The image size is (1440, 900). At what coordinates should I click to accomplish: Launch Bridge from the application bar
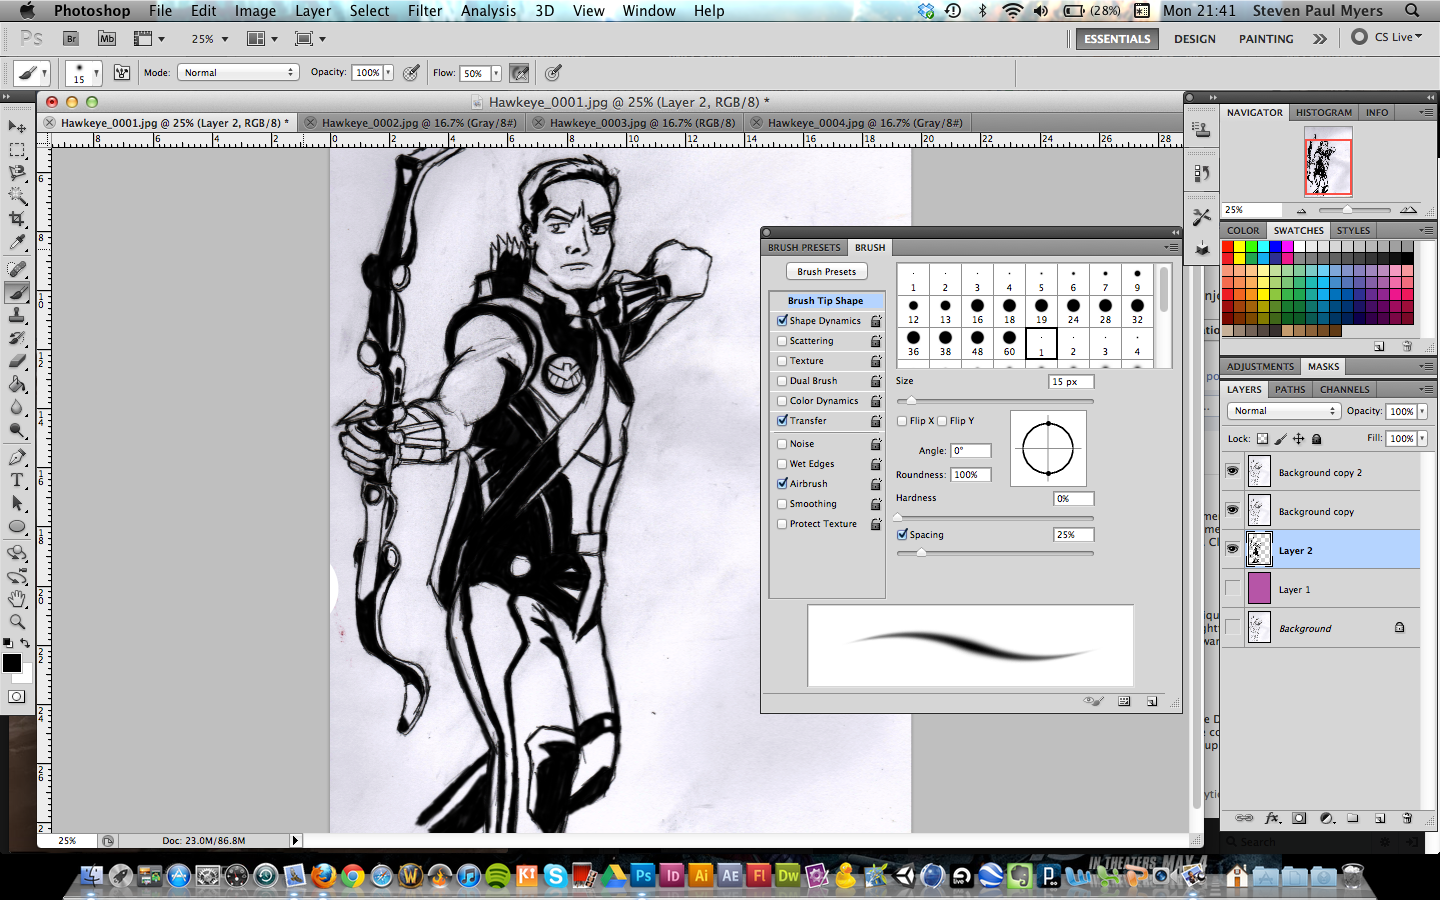(x=71, y=39)
